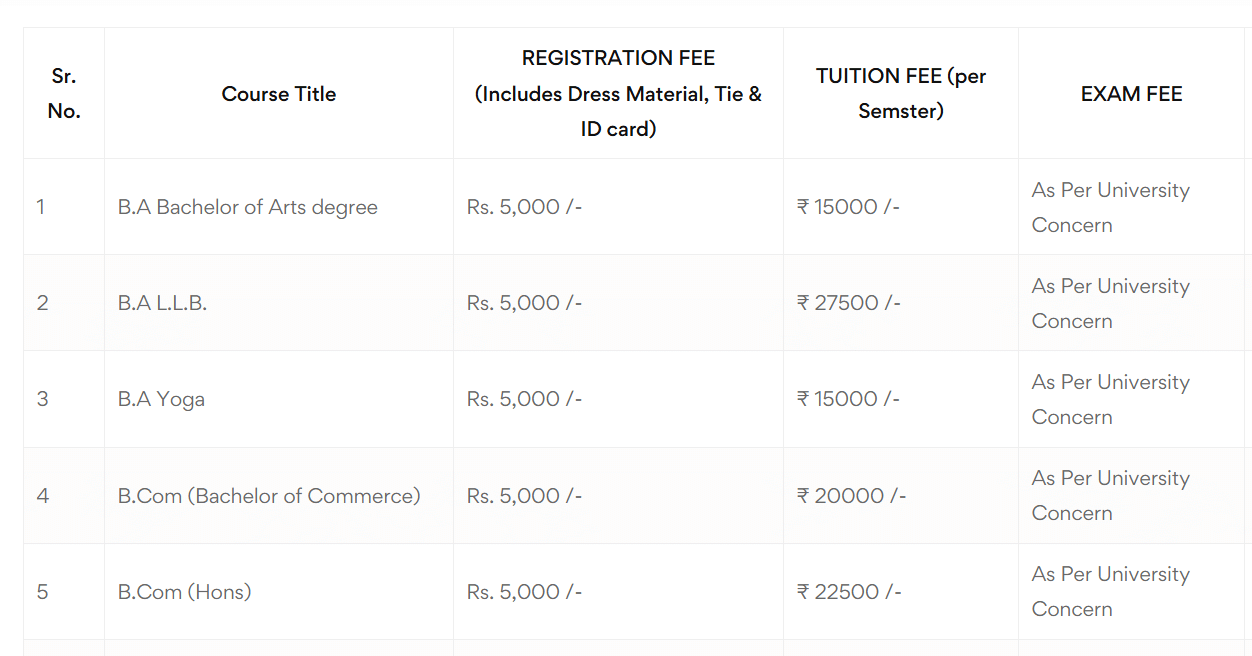Click exam fee text for B.Com (Hons)
Image resolution: width=1252 pixels, height=656 pixels.
1110,591
